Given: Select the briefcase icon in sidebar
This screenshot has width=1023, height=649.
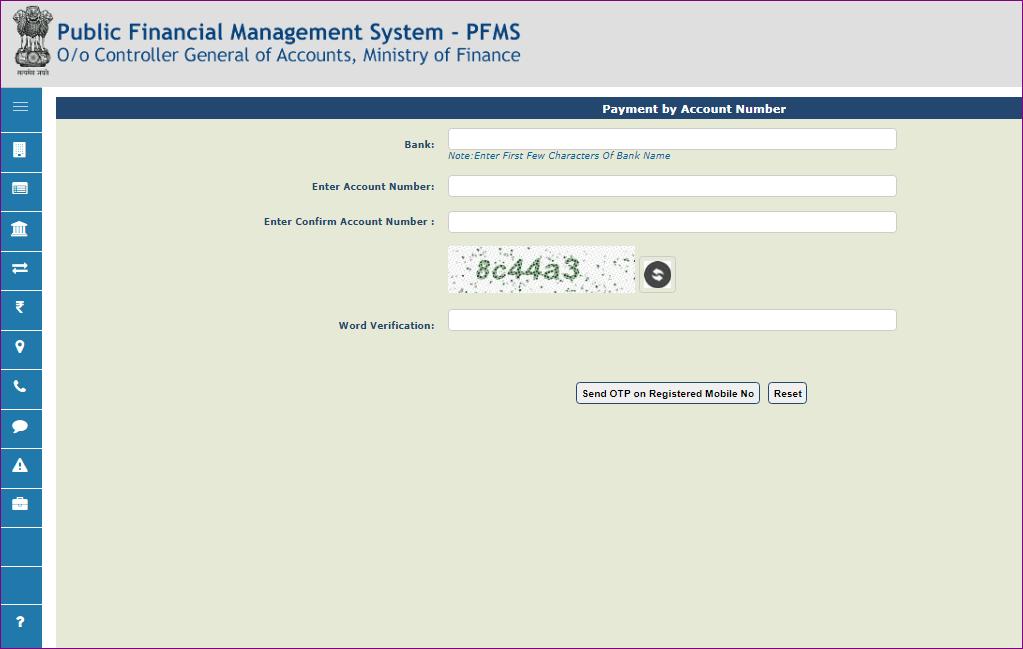Looking at the screenshot, I should click(x=21, y=506).
